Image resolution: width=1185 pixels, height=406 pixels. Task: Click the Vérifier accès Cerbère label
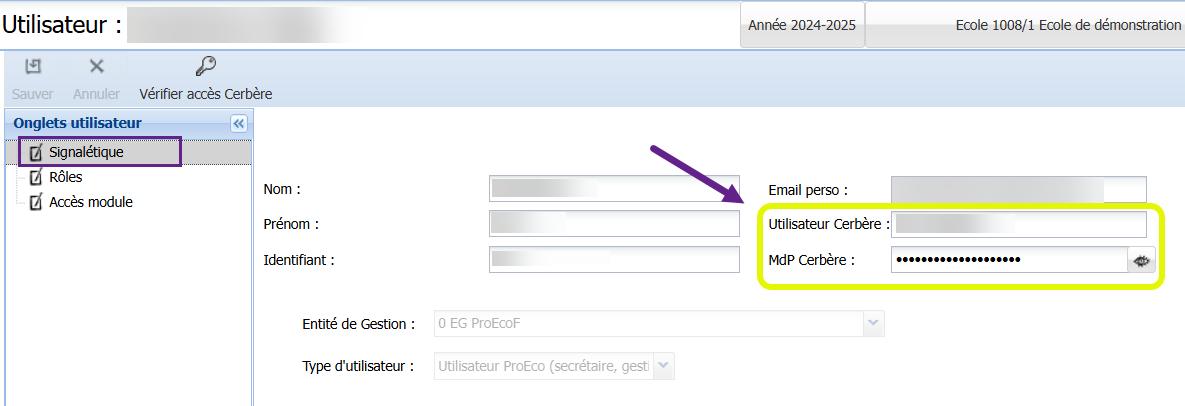(x=205, y=94)
